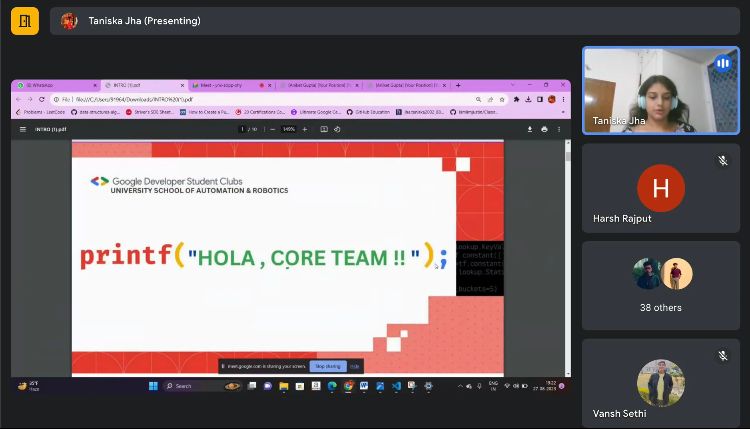Click Stop sharing button
Viewport: 750px width, 429px height.
(x=328, y=366)
